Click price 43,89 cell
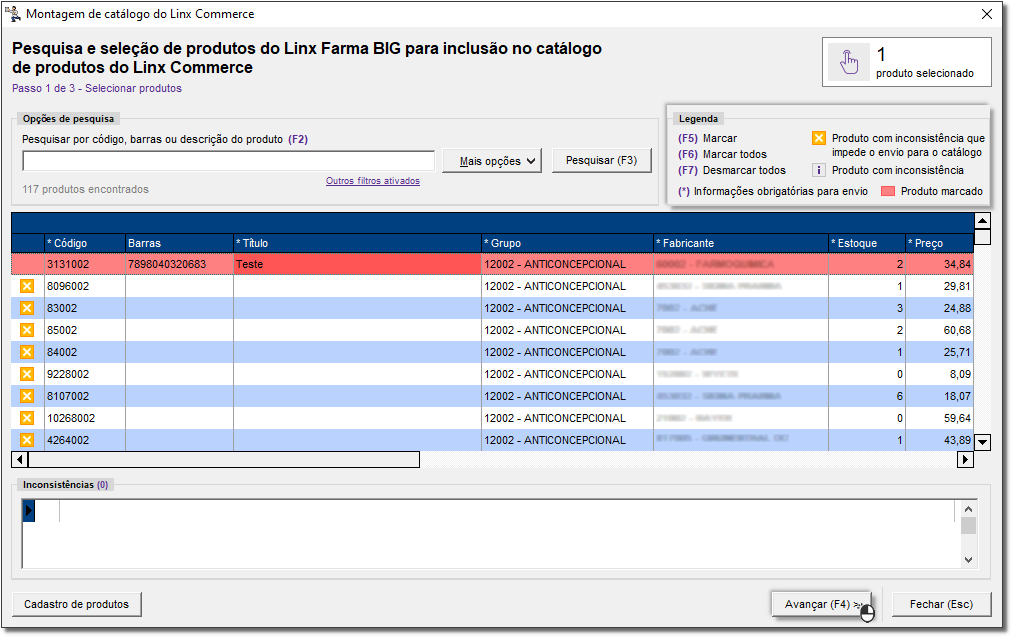 click(940, 440)
